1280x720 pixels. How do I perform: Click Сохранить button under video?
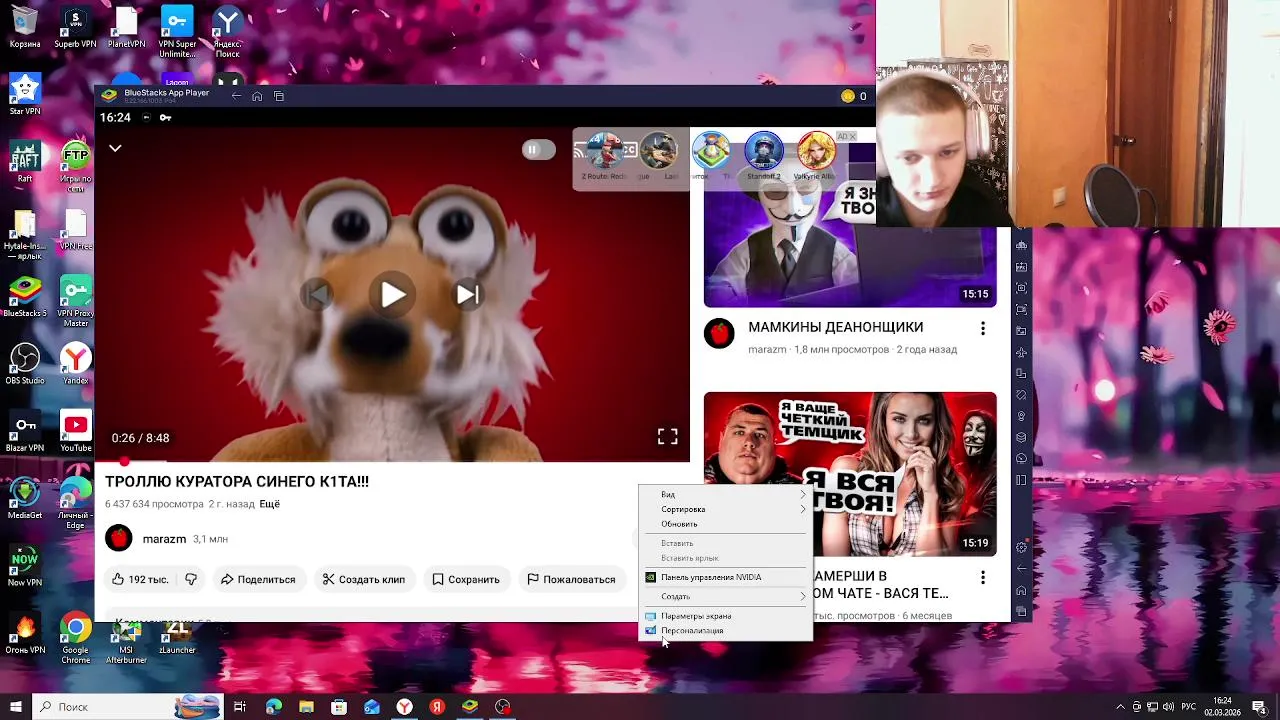466,579
